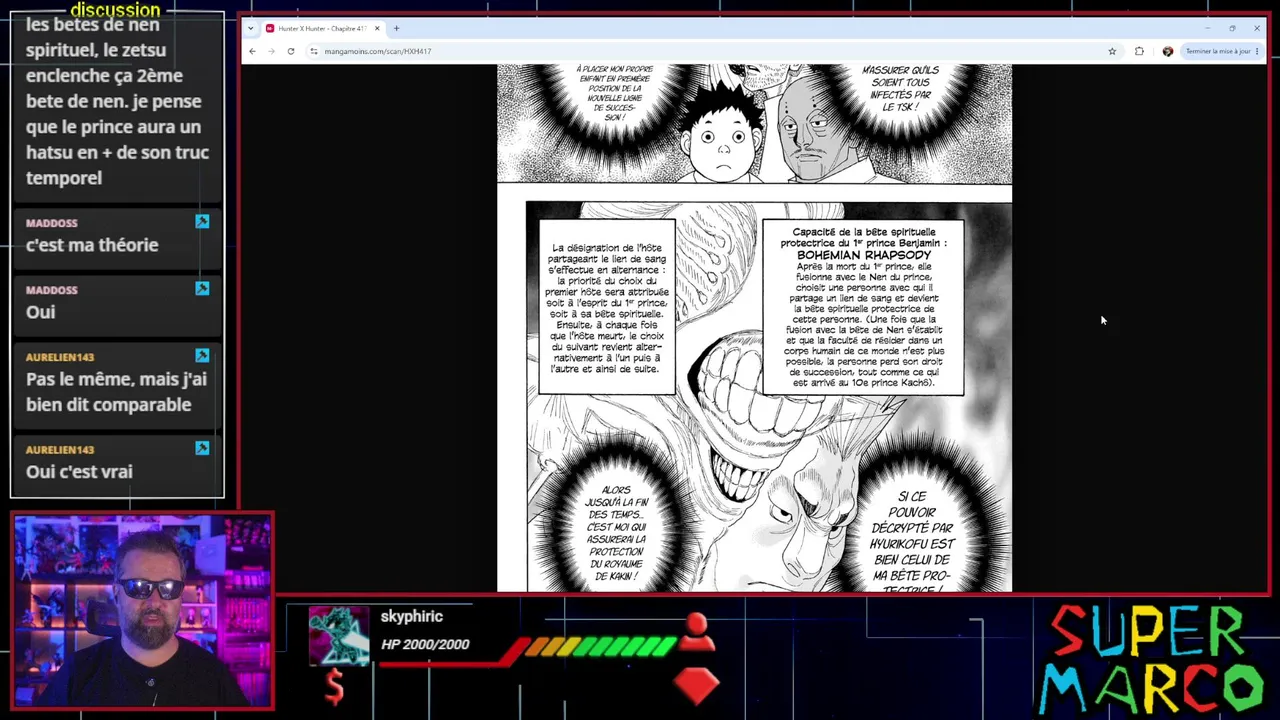1280x720 pixels.
Task: Minimize the Chrome window
Action: (1207, 28)
